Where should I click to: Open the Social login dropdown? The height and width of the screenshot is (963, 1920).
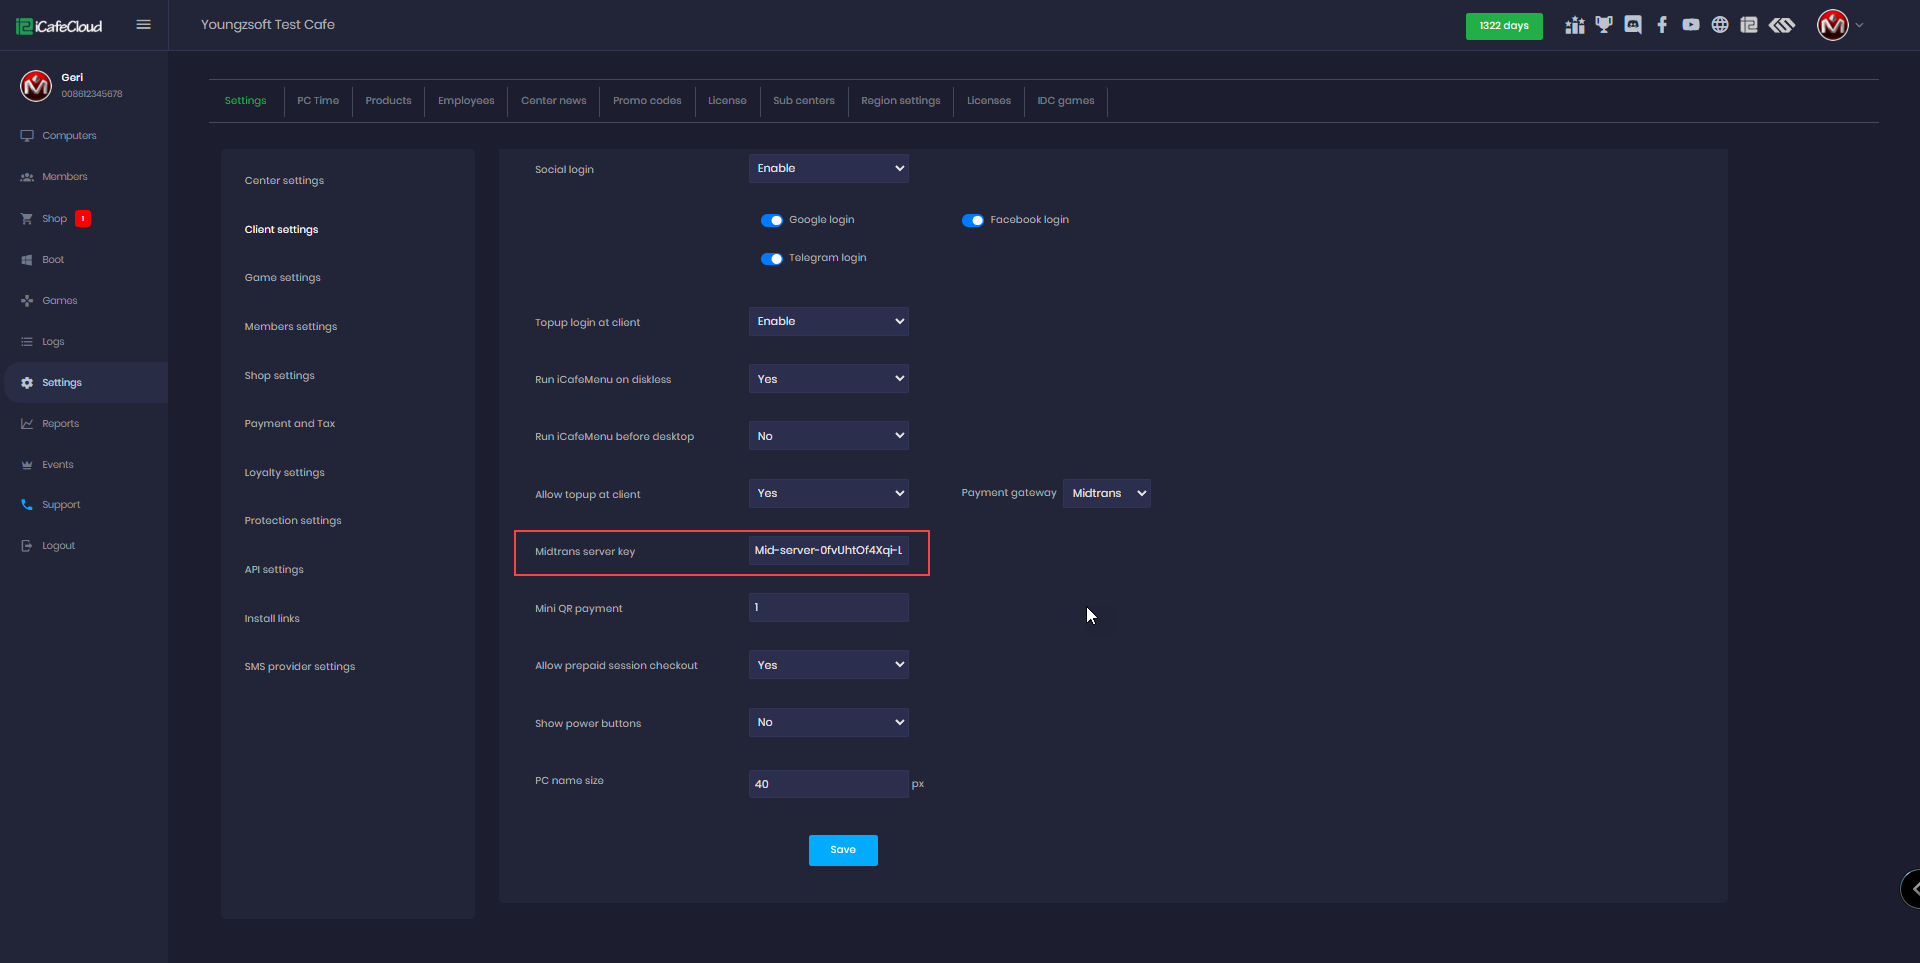(x=828, y=168)
